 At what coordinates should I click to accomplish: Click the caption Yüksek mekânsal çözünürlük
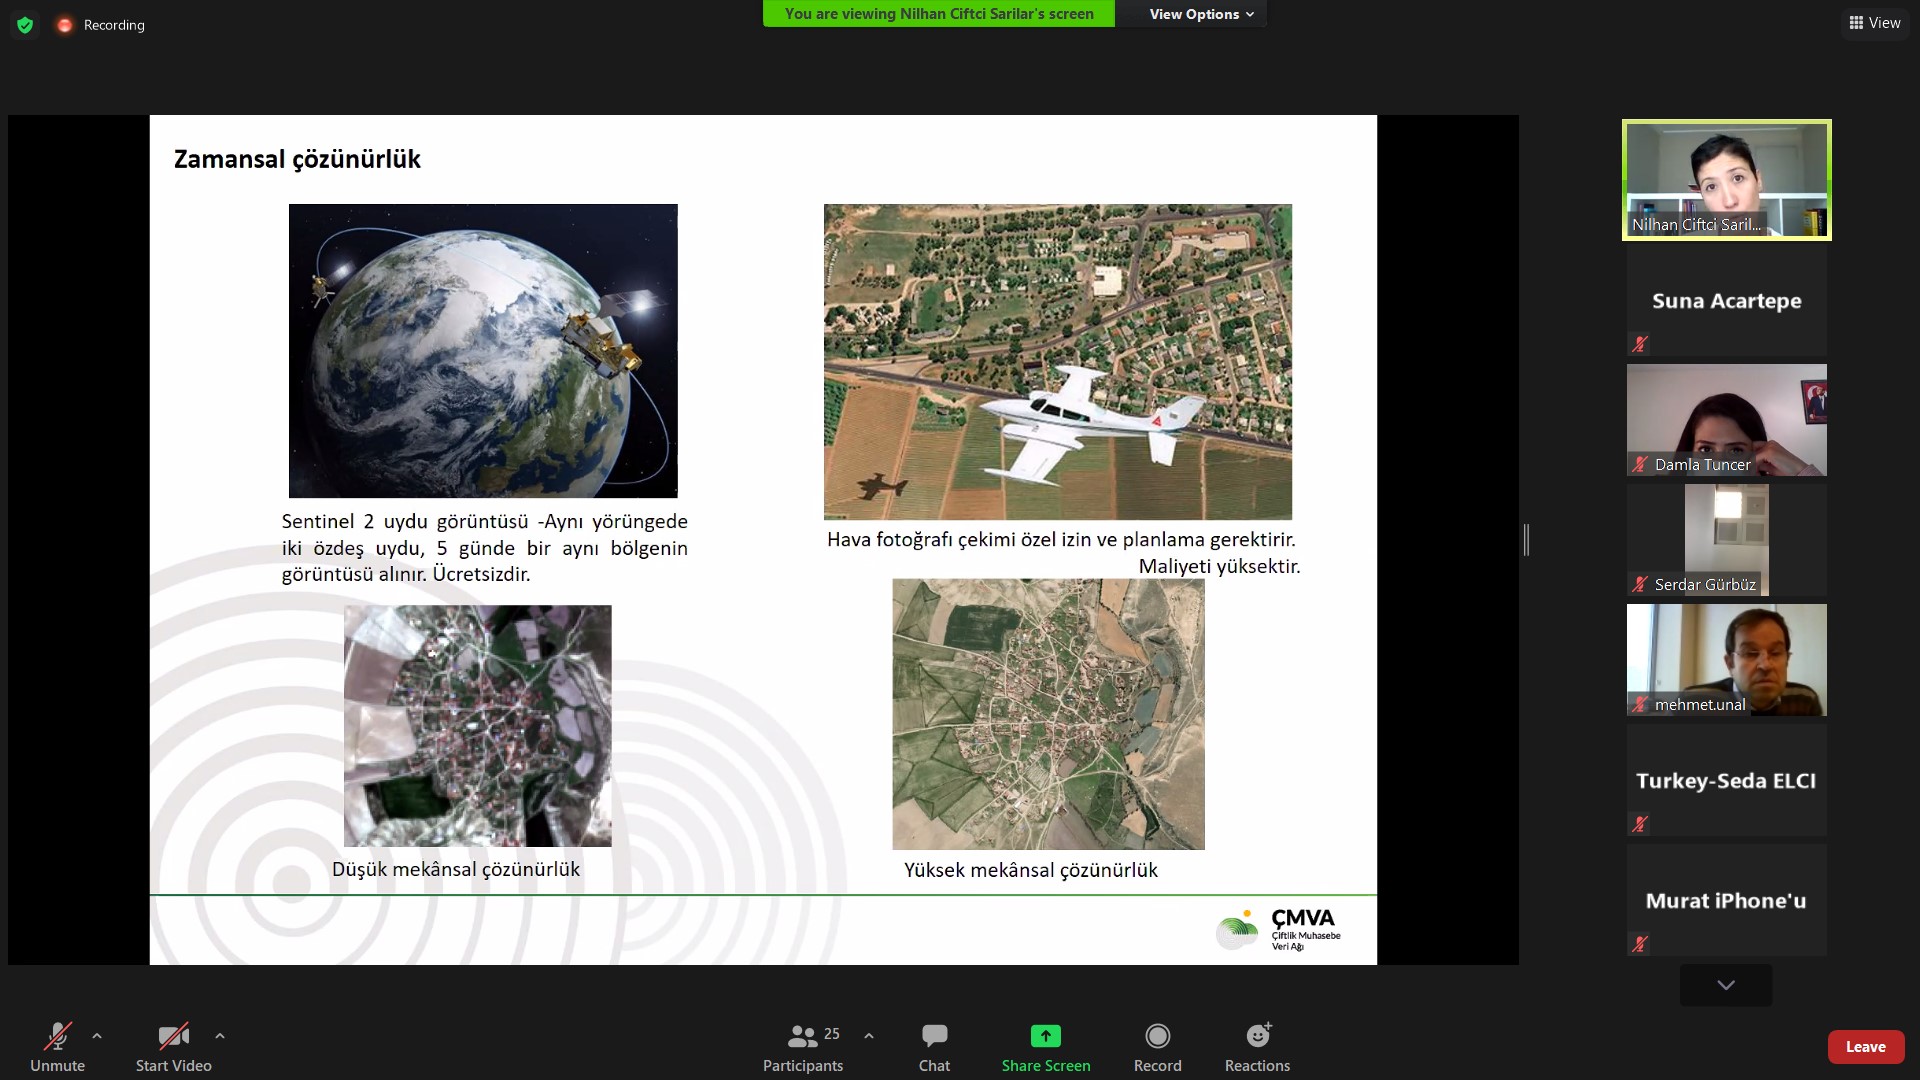pyautogui.click(x=1031, y=870)
